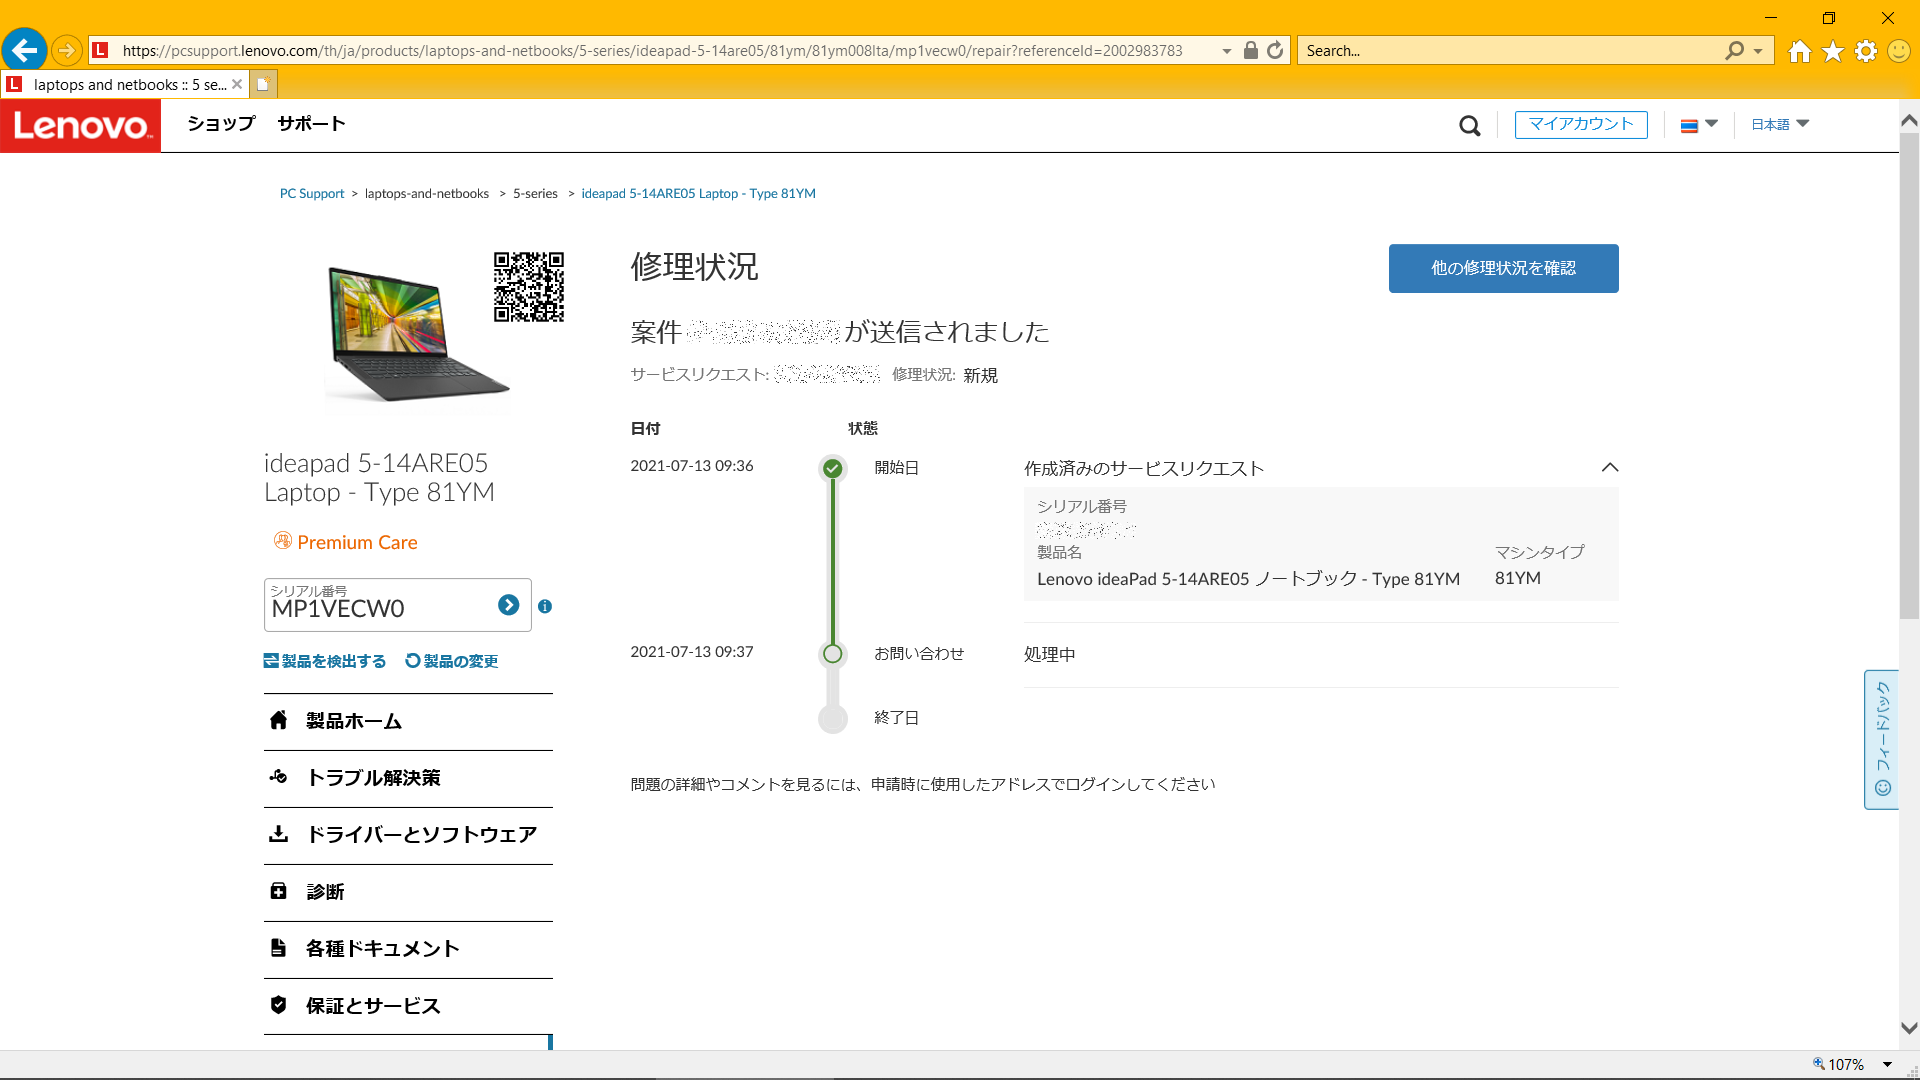The image size is (1920, 1080).
Task: Collapse the 作成済みのサービスリクエスト section
Action: 1610,467
